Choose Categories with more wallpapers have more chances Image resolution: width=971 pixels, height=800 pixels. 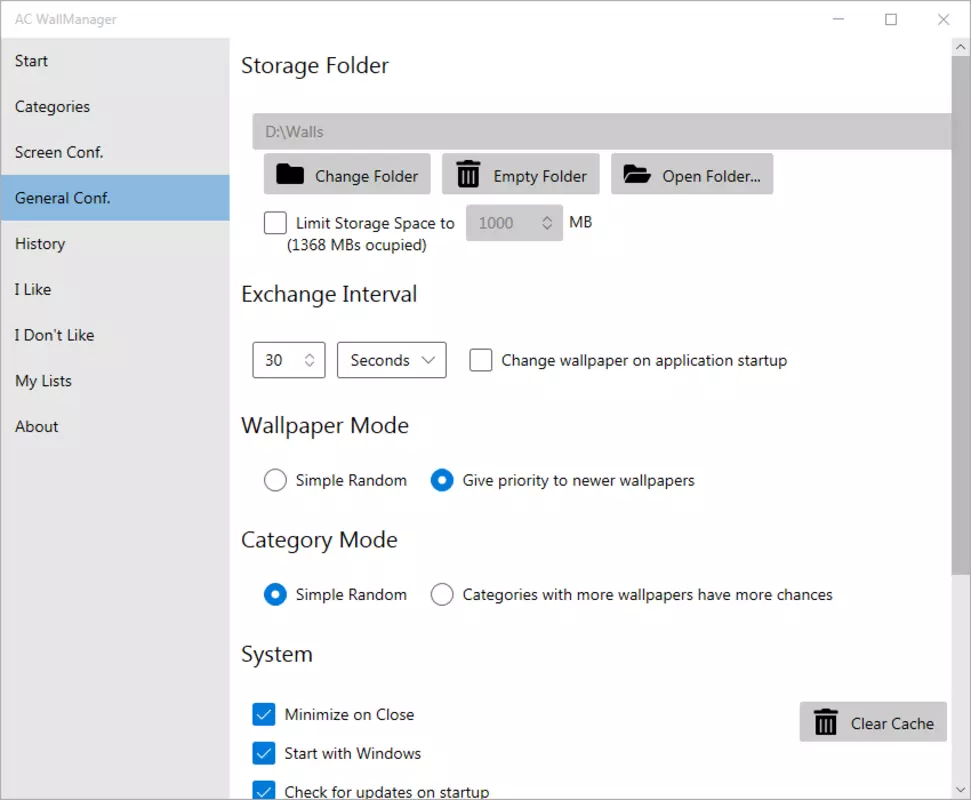click(442, 594)
